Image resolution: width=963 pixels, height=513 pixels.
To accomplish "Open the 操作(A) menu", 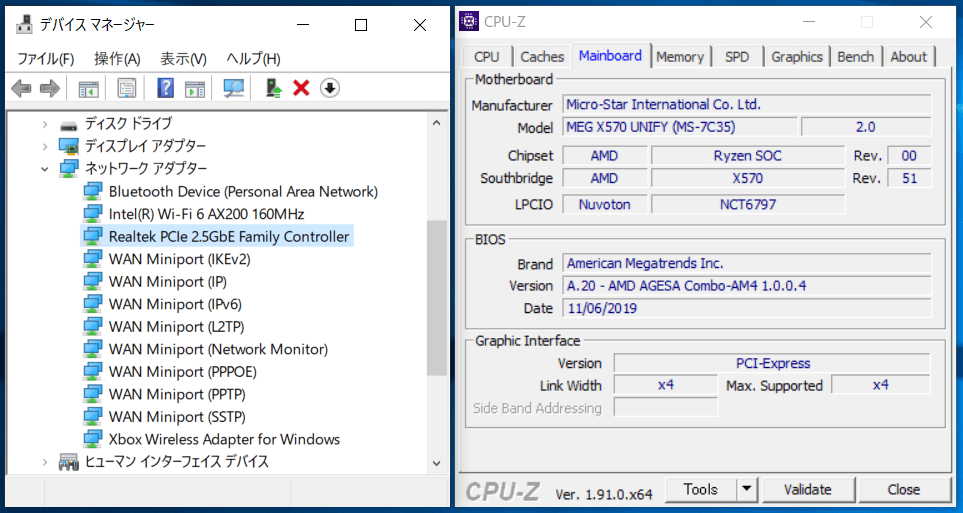I will [x=117, y=59].
